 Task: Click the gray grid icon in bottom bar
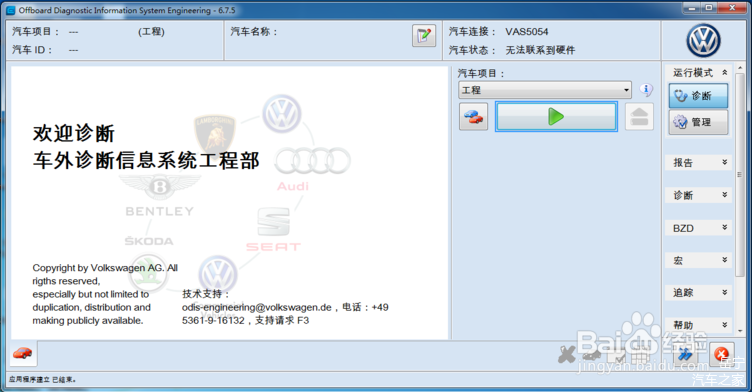pyautogui.click(x=640, y=356)
